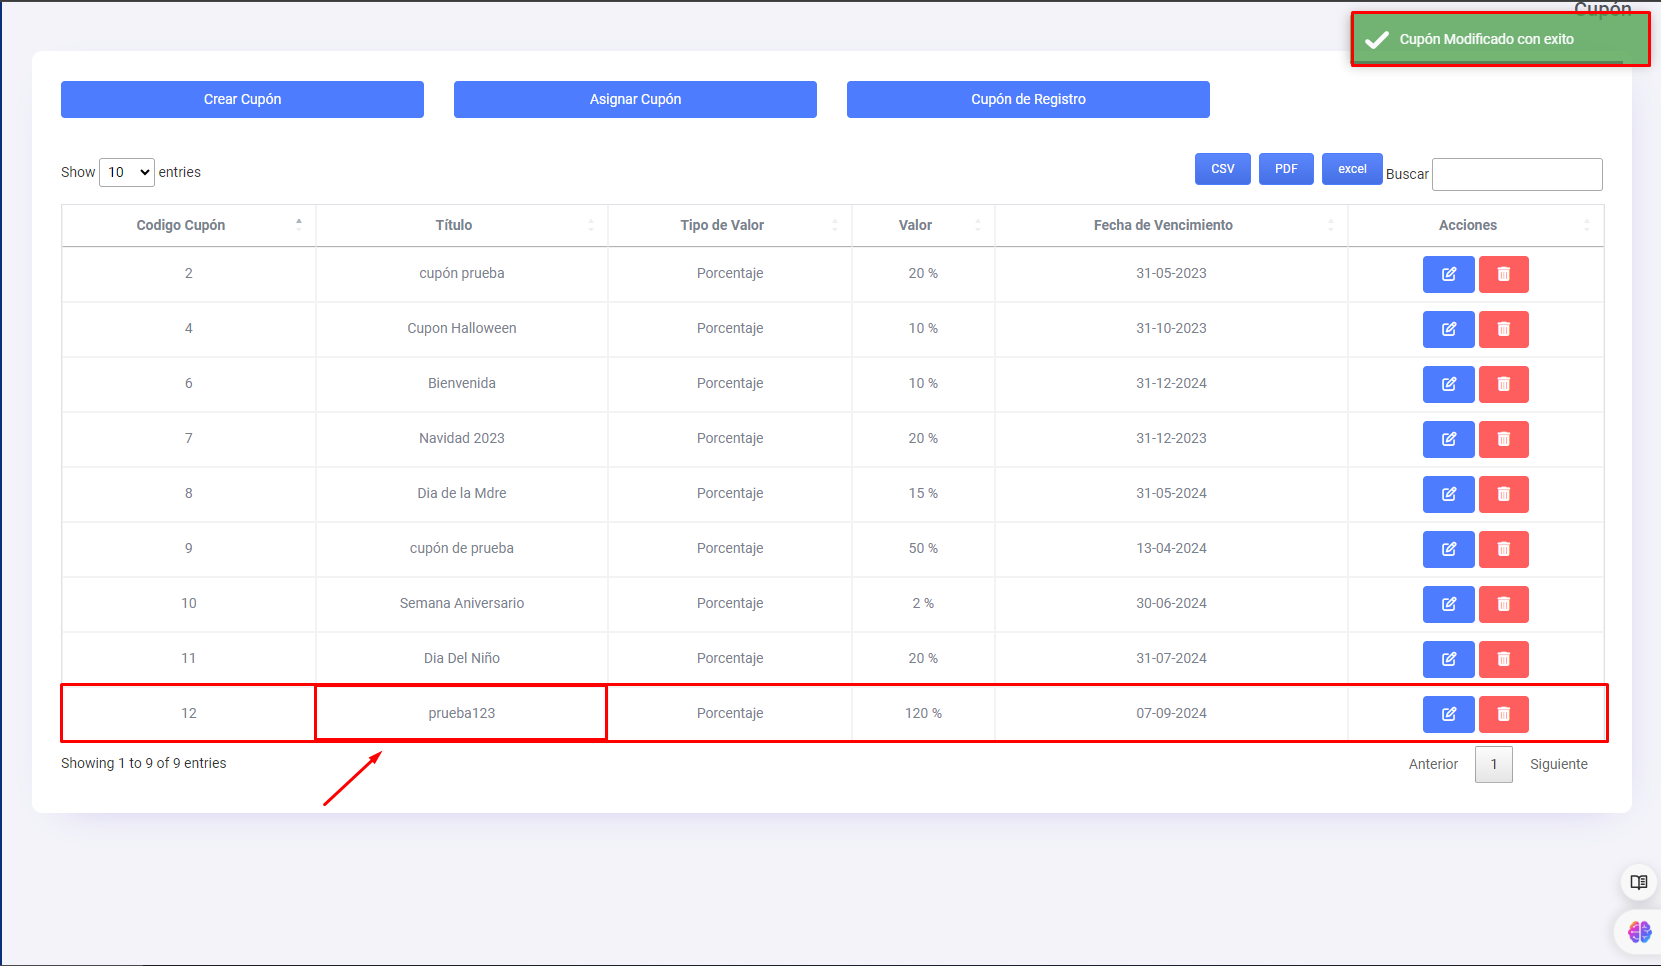
Task: Edit the Dia de la Mdre coupon
Action: point(1448,494)
